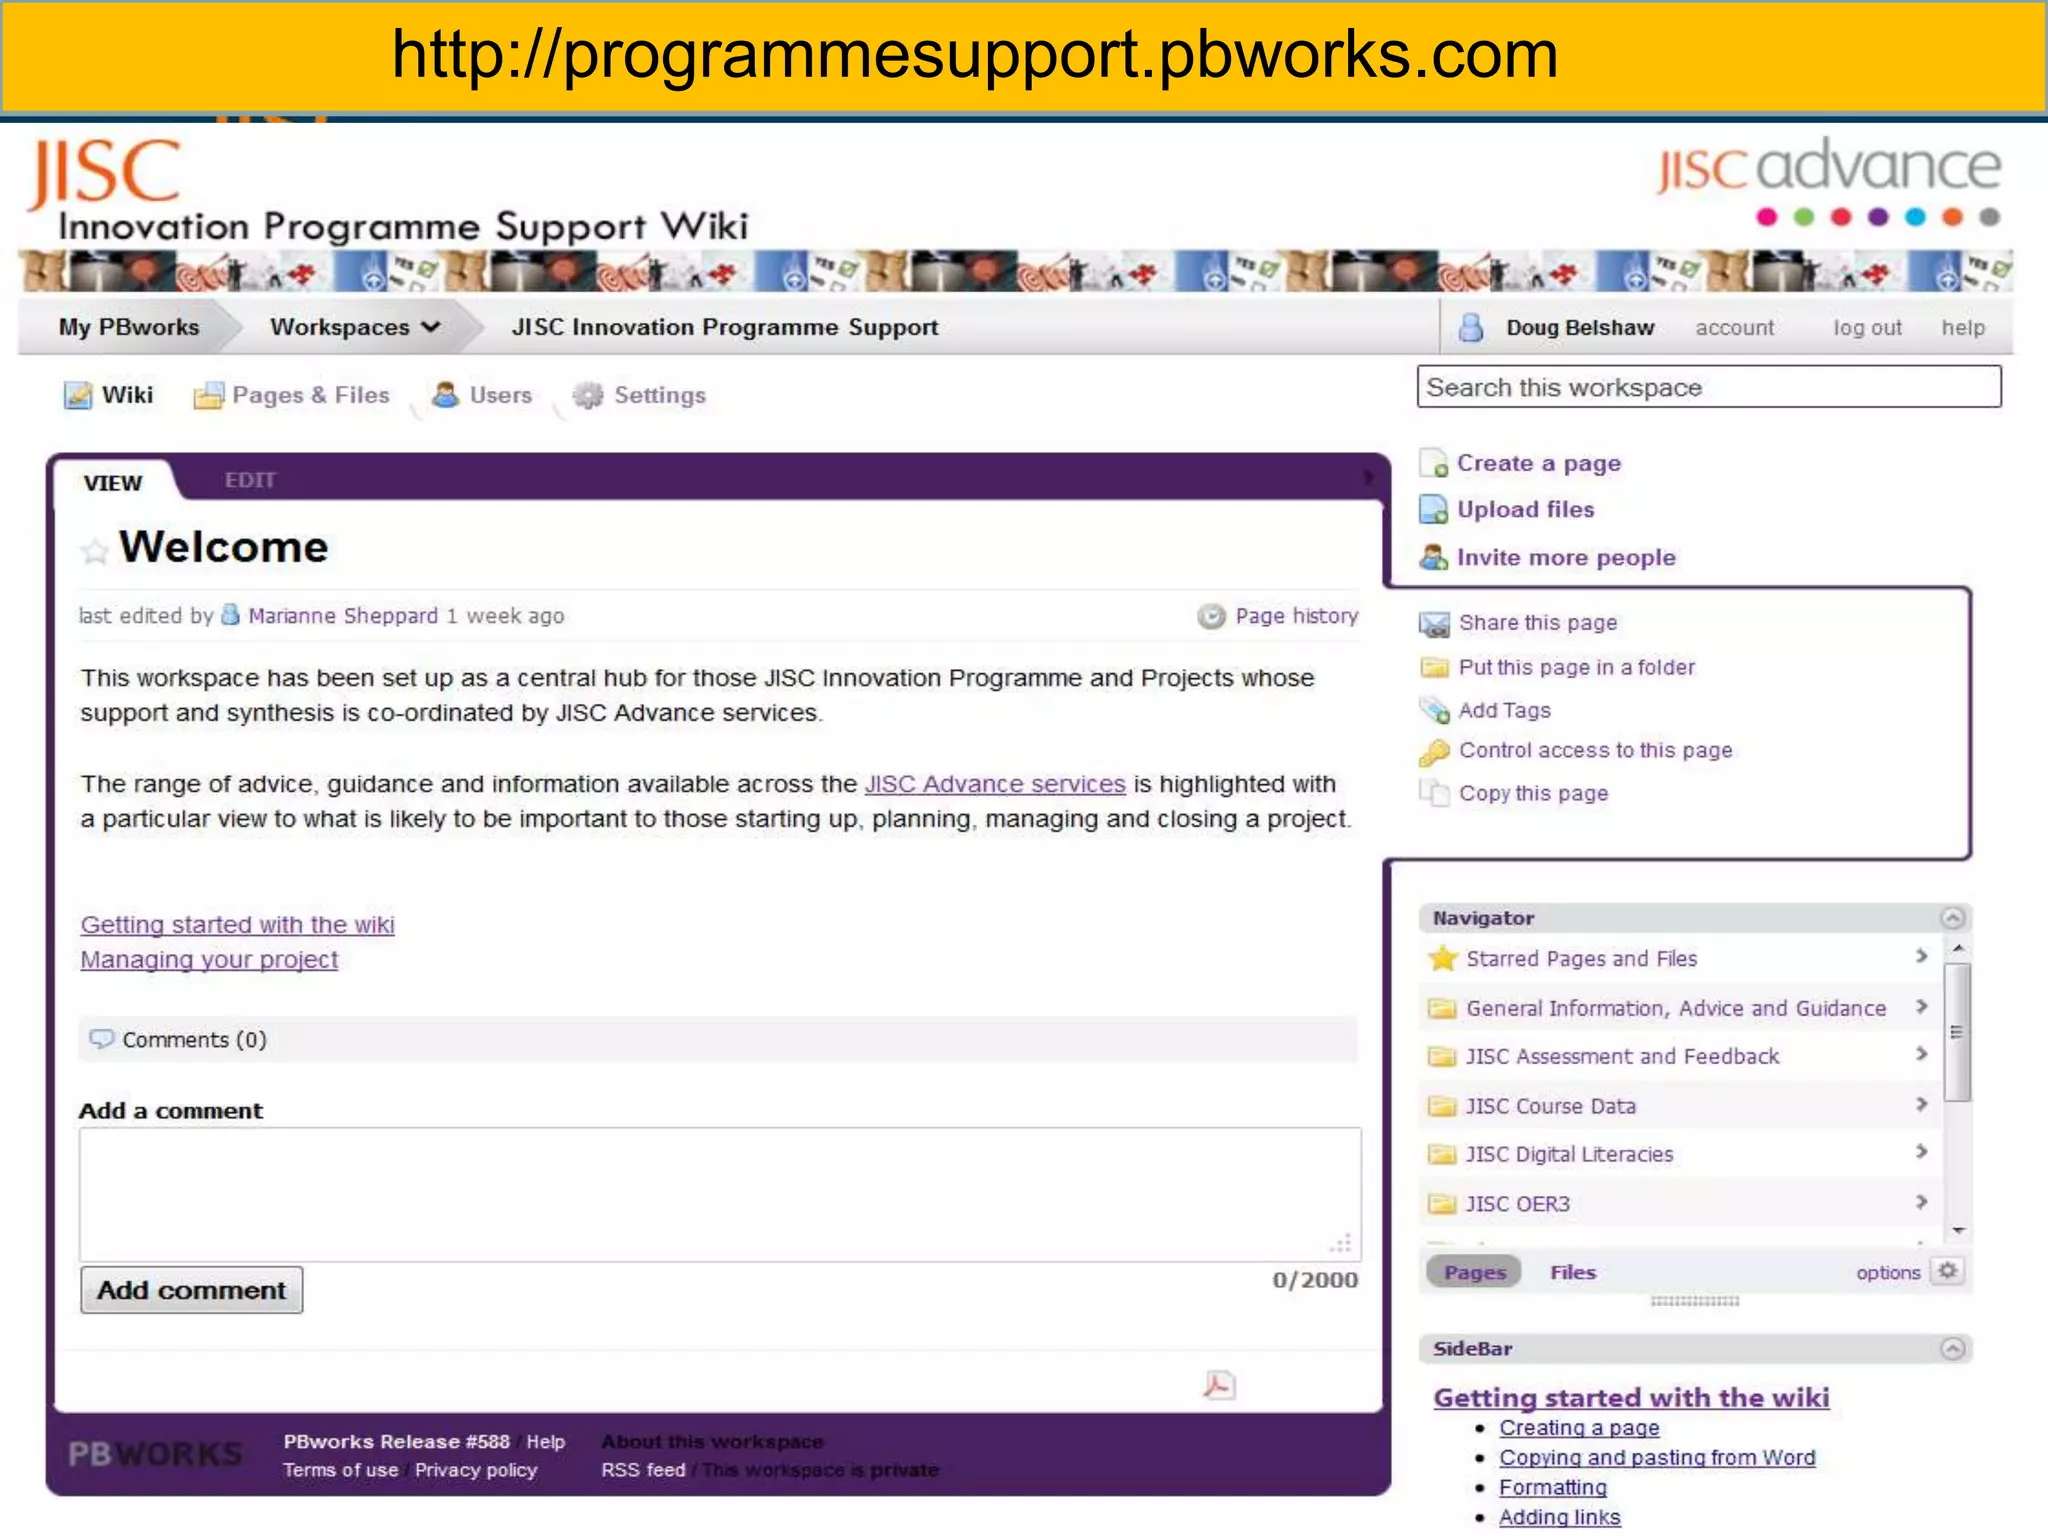Open the Formatting sidebar link
The height and width of the screenshot is (1536, 2048).
tap(1552, 1488)
